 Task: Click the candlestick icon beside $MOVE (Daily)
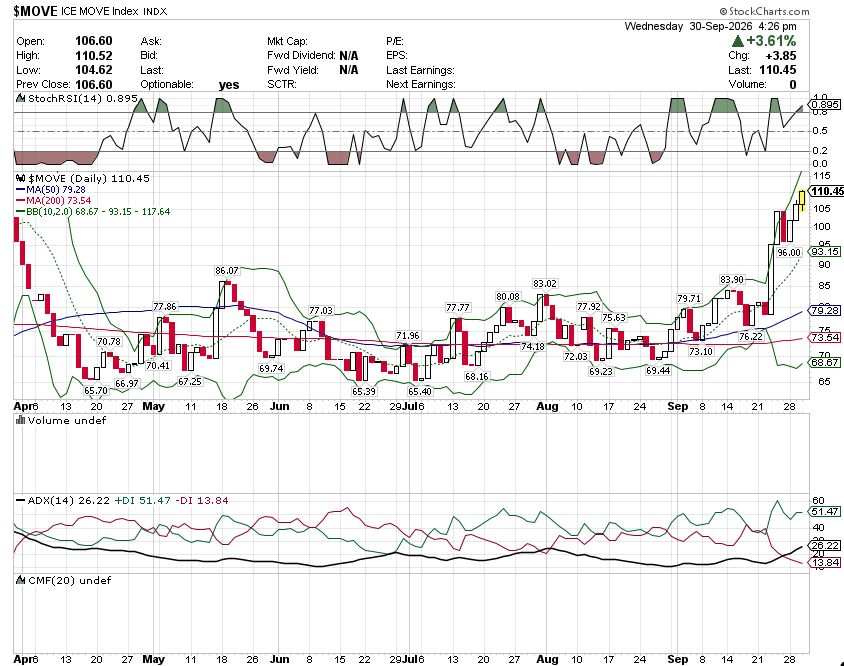[20, 178]
